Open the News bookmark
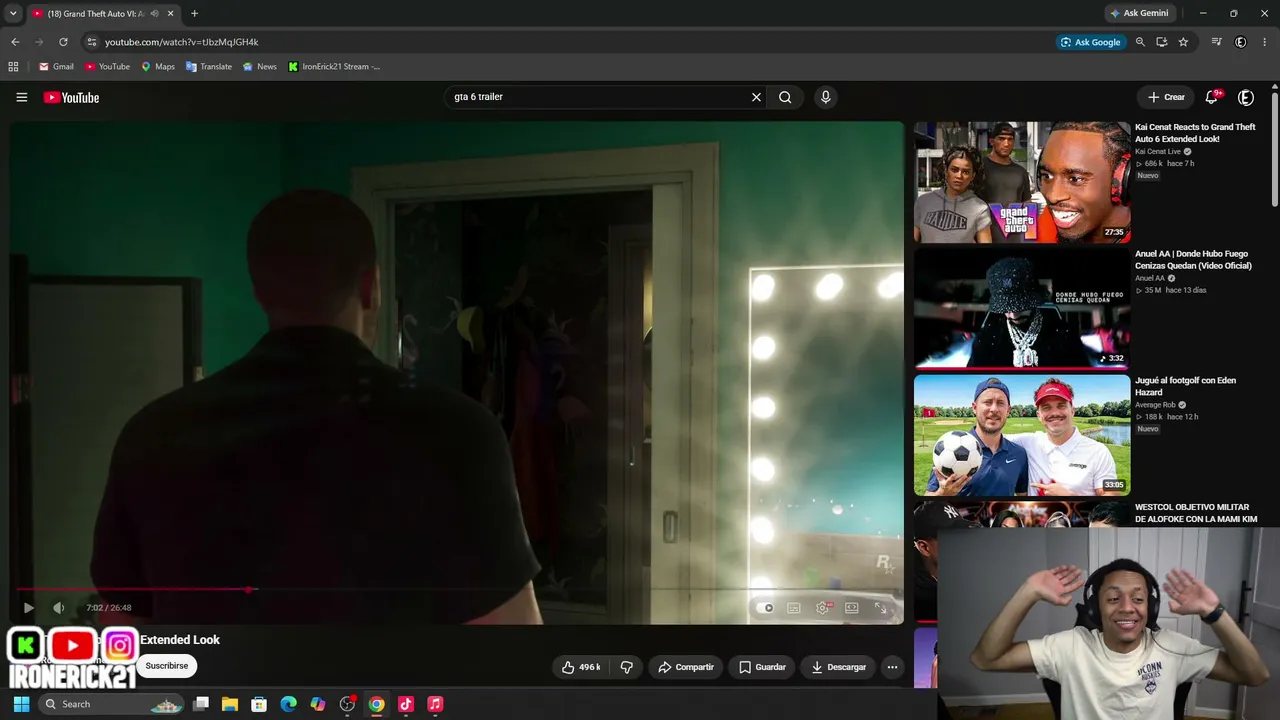The image size is (1280, 720). click(x=260, y=67)
